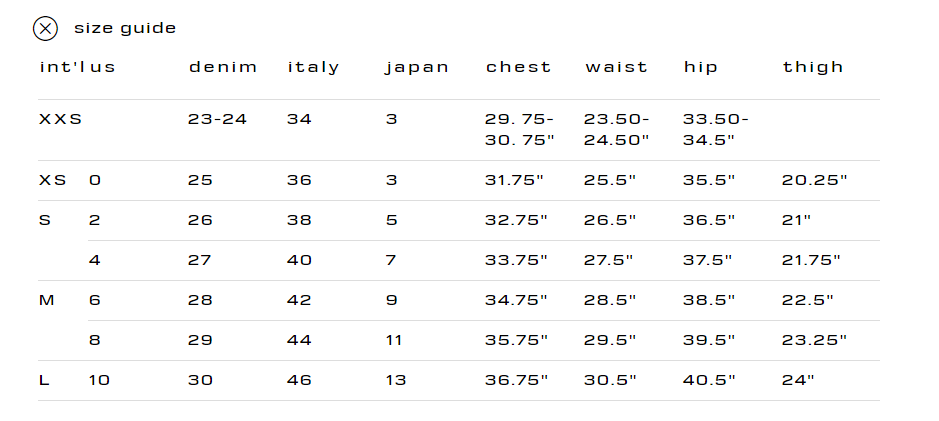Select the waist 27.5" measurement
This screenshot has width=939, height=421.
pos(608,261)
